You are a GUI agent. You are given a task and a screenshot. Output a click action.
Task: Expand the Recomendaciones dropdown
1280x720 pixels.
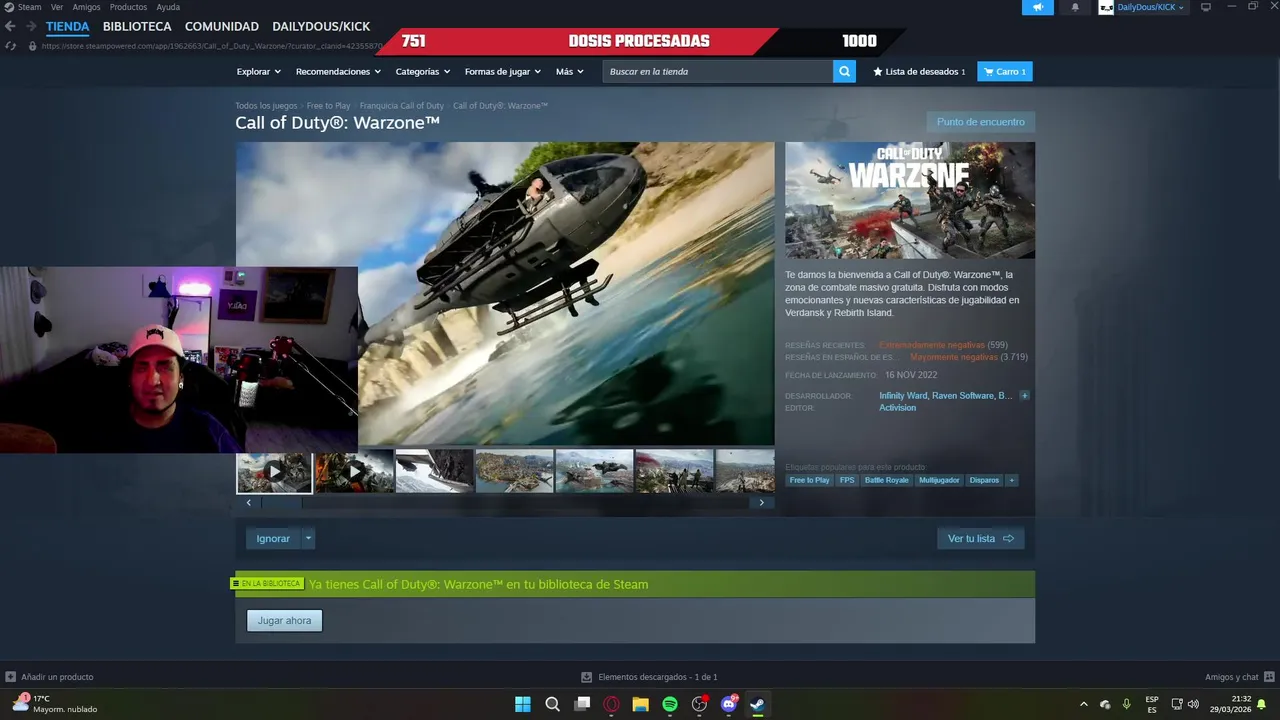tap(338, 72)
